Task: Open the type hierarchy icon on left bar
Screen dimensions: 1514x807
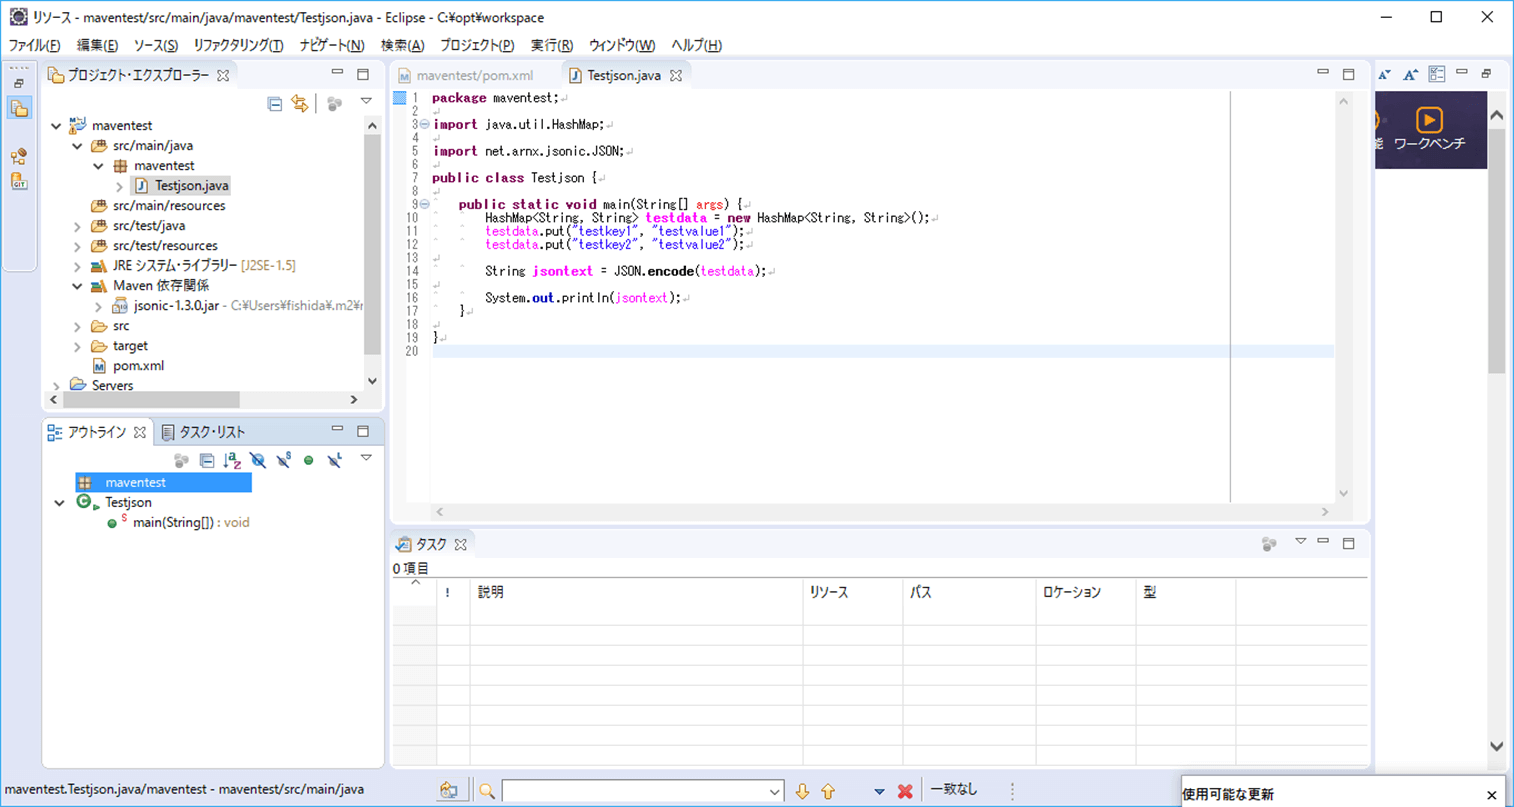Action: point(19,157)
